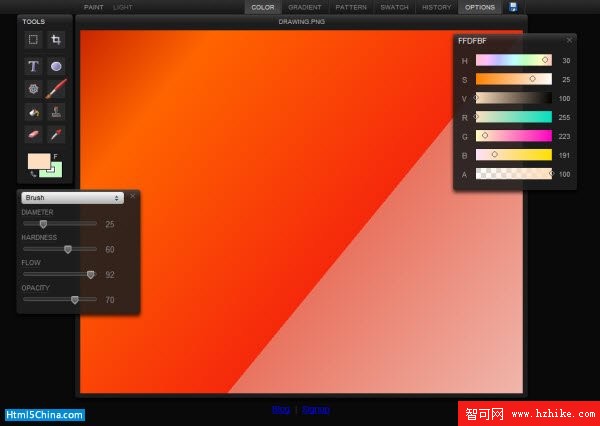Adjust the DIAMETER slider handle
The height and width of the screenshot is (426, 600).
tap(43, 224)
